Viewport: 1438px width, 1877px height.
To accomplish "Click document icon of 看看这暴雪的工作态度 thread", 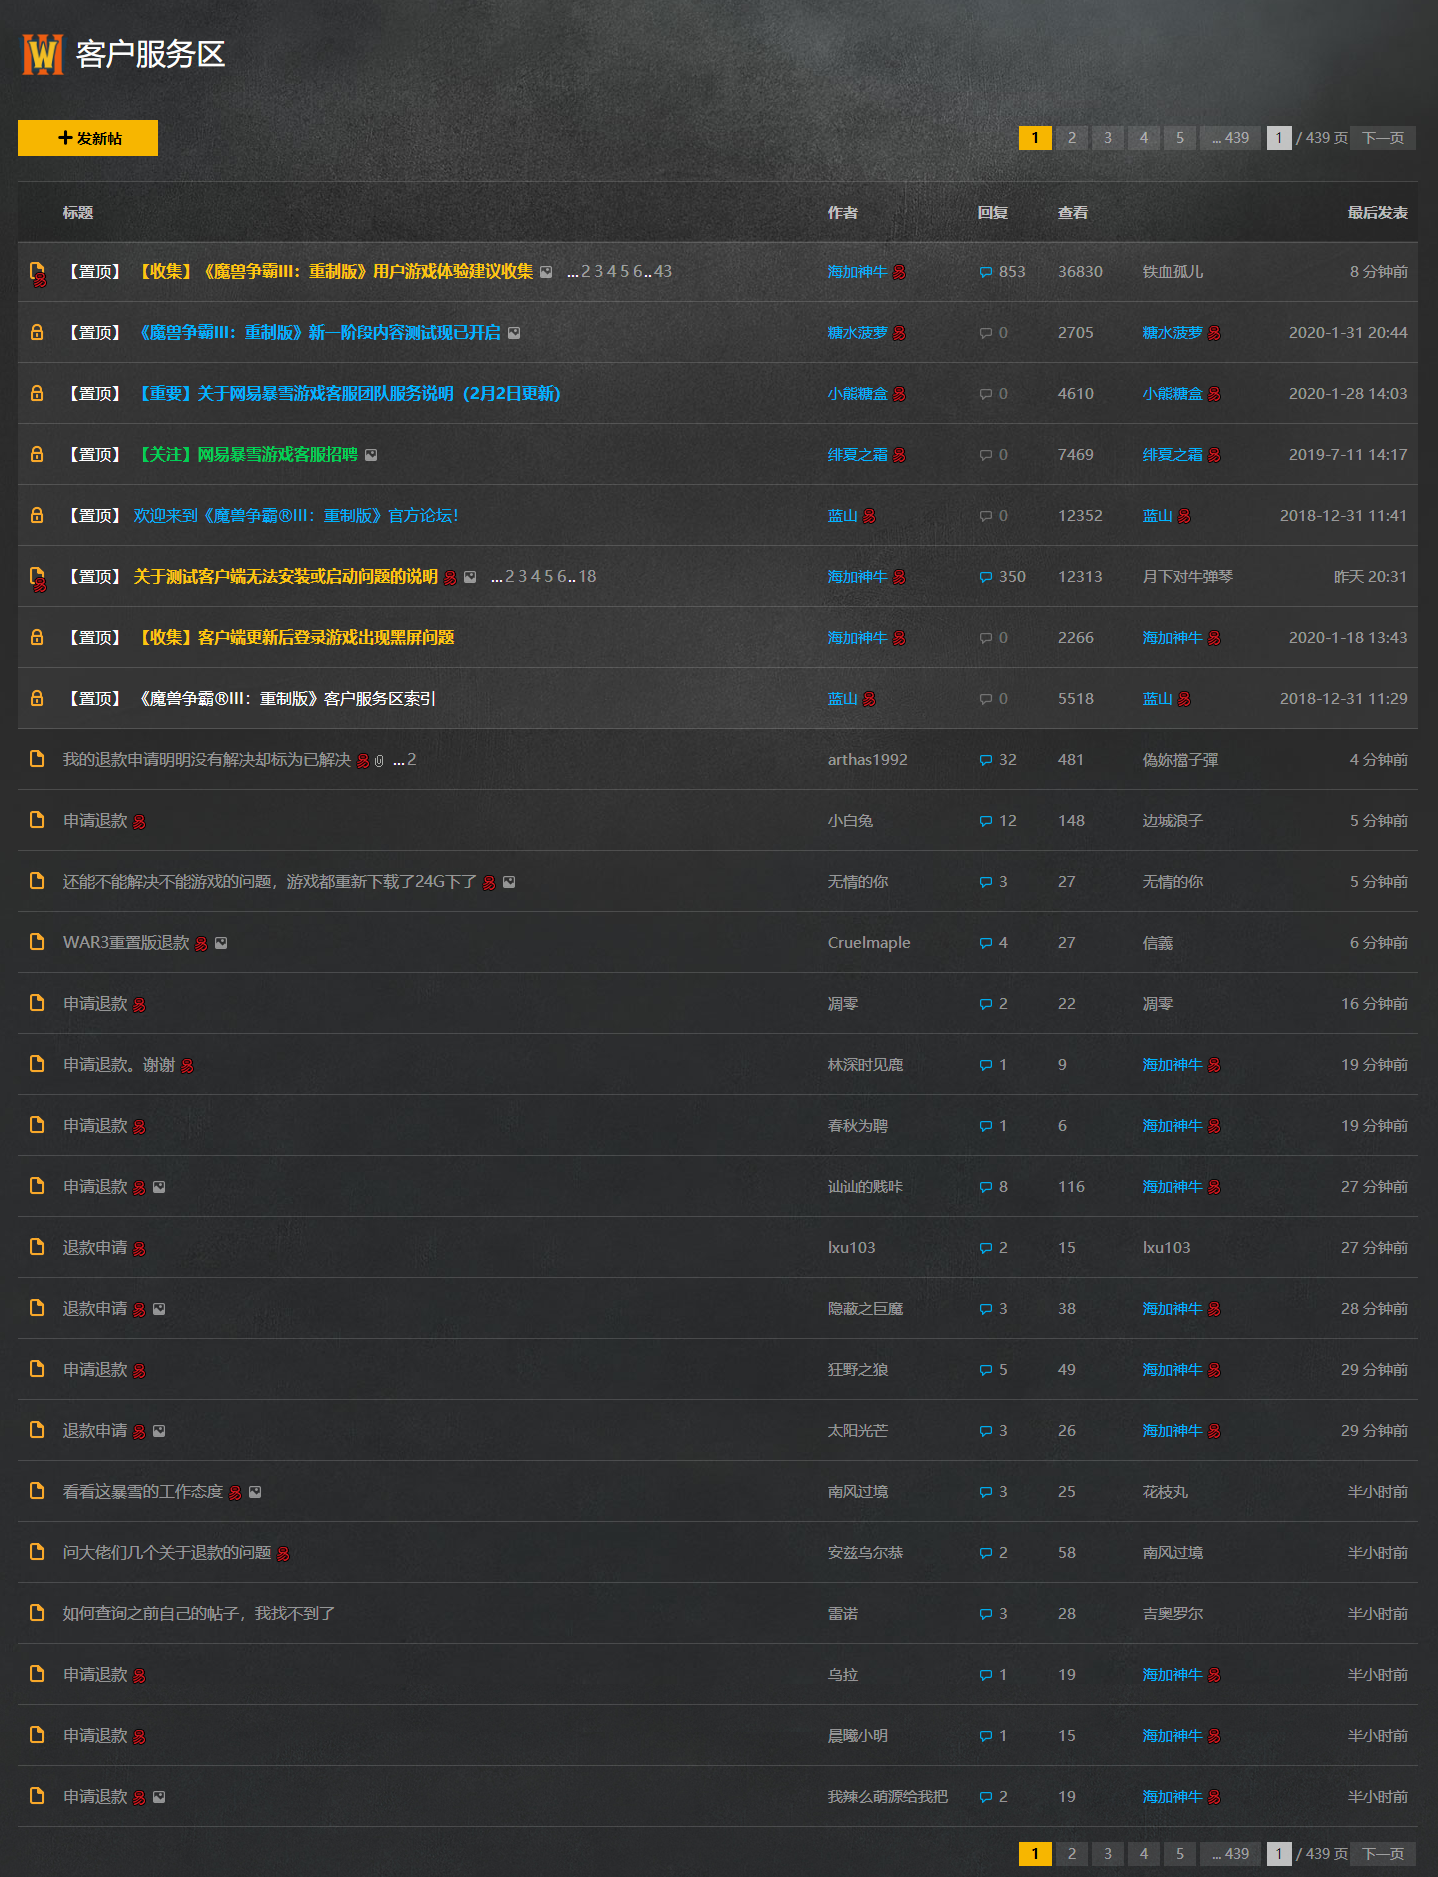I will [37, 1491].
